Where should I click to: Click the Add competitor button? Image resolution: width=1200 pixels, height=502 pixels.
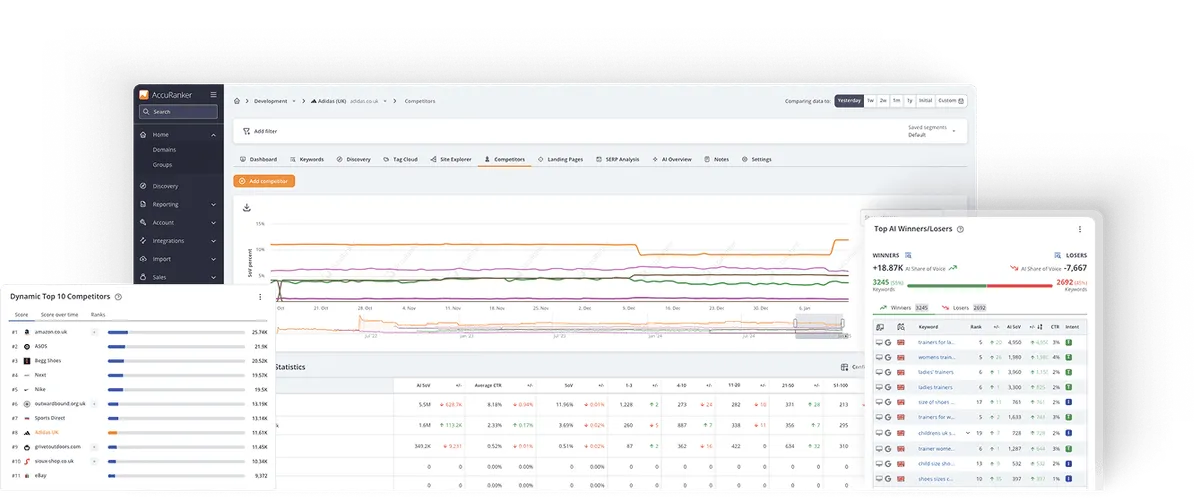coord(264,181)
